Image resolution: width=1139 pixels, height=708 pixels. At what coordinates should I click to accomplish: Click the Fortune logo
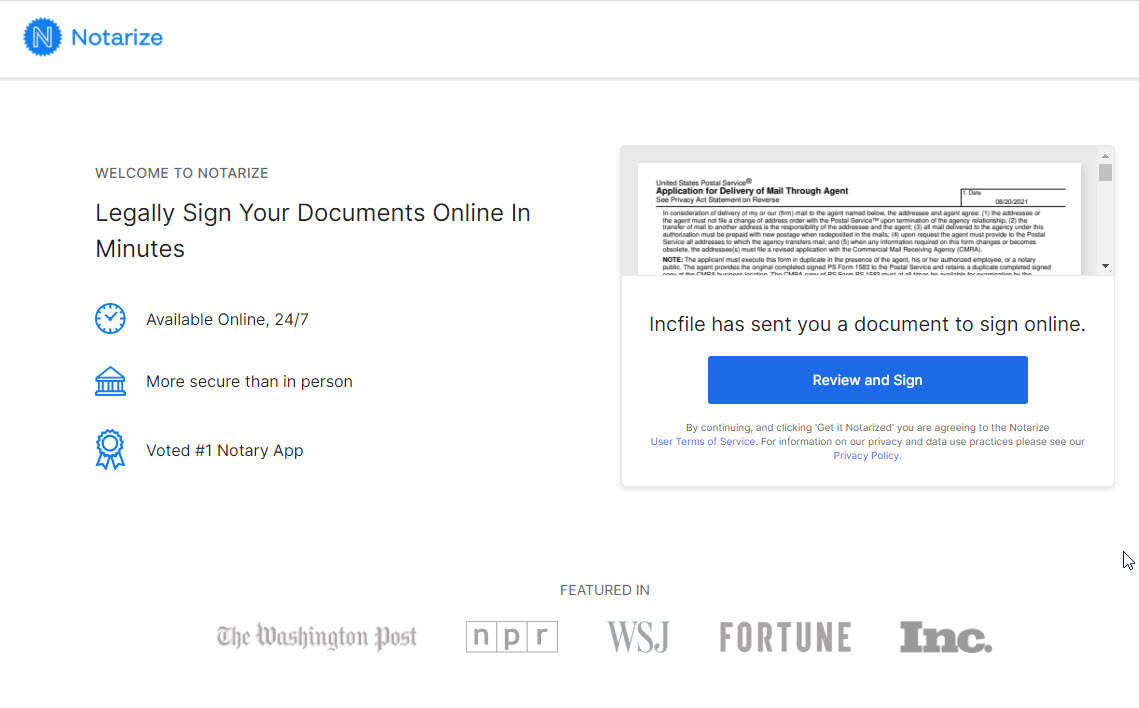tap(785, 637)
